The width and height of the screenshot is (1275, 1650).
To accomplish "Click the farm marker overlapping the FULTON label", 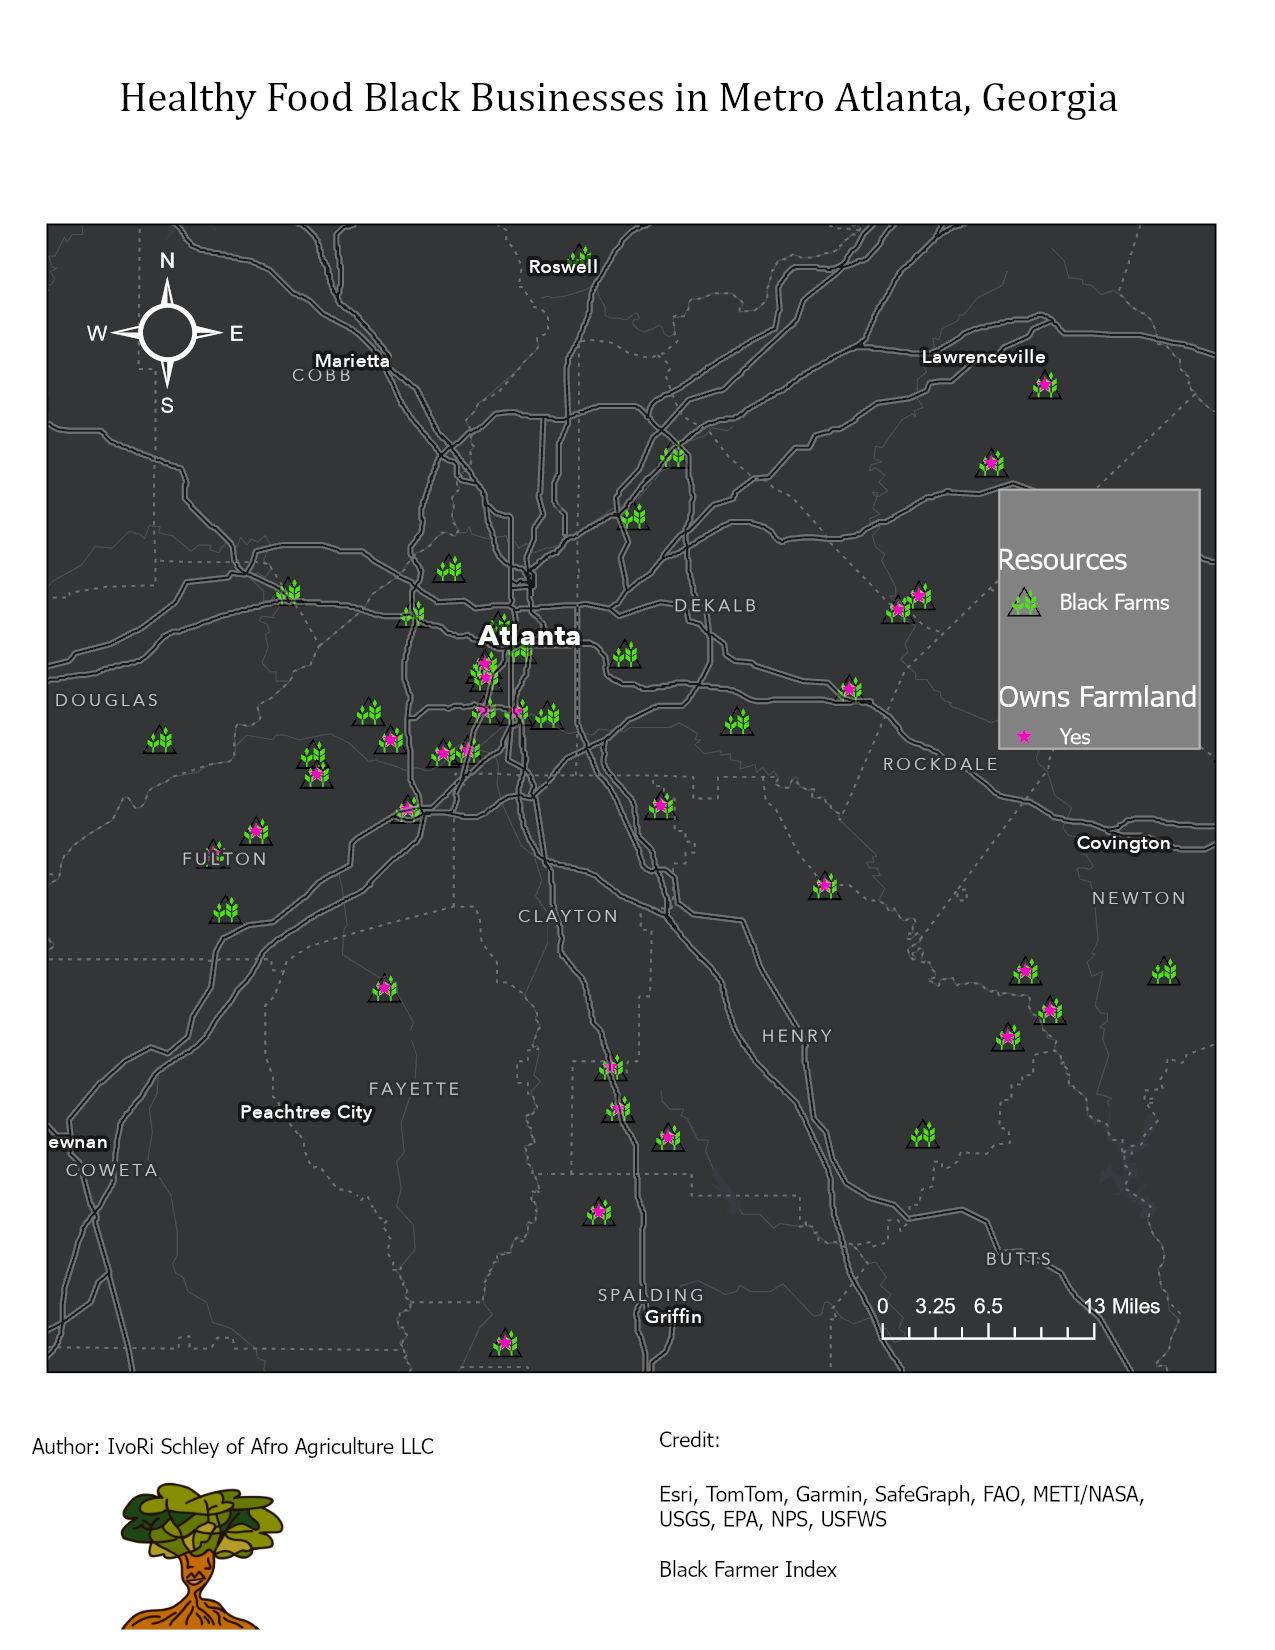I will [213, 854].
